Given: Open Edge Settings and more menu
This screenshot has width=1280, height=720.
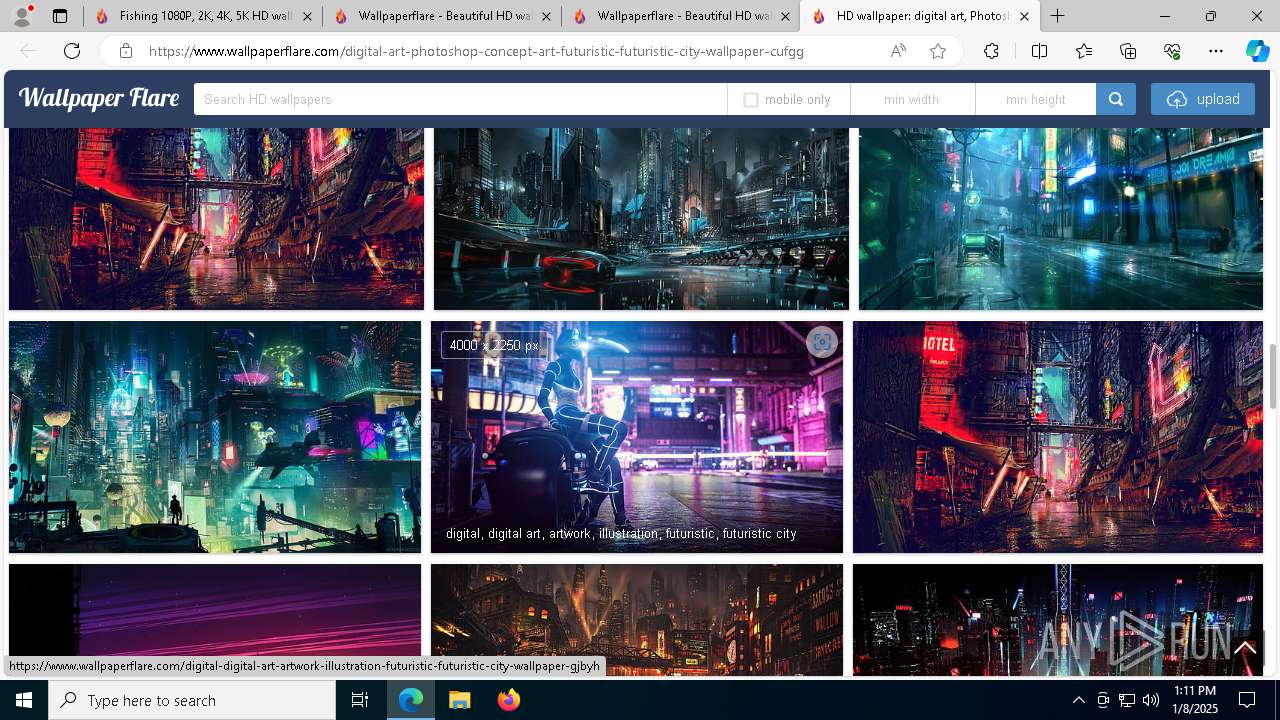Looking at the screenshot, I should (1216, 51).
